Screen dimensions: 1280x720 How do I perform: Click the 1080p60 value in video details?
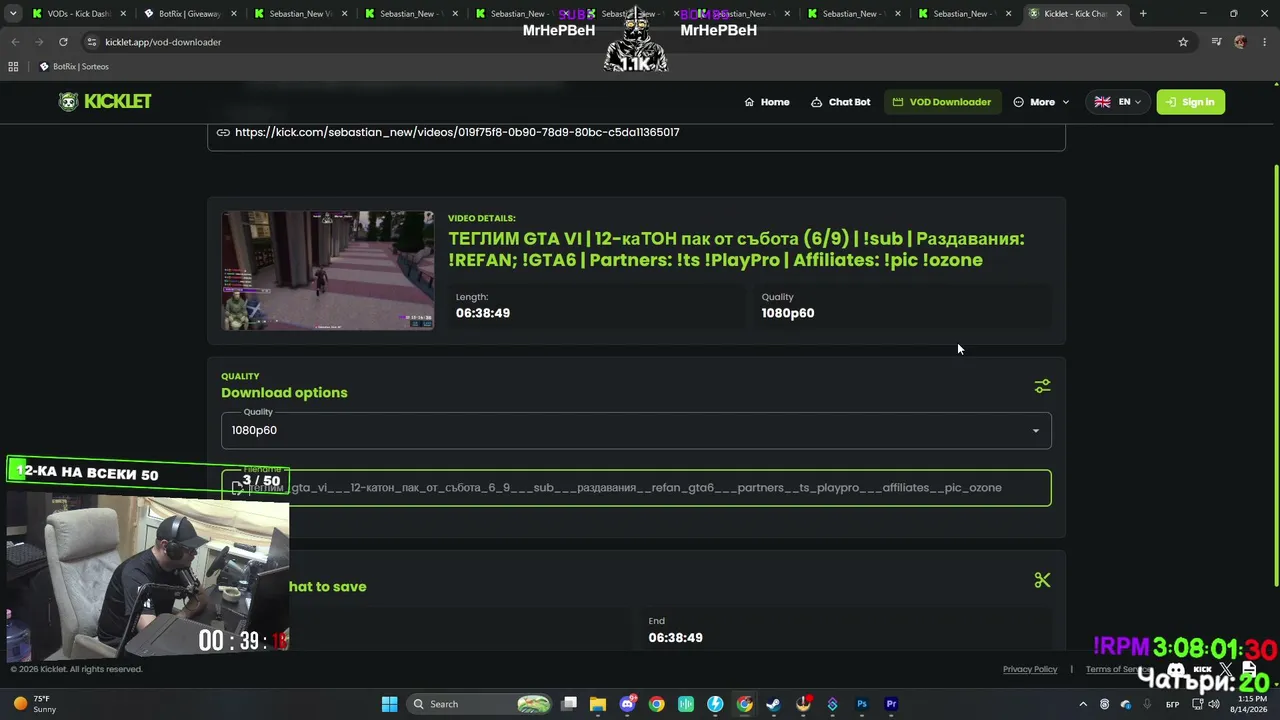click(x=788, y=313)
